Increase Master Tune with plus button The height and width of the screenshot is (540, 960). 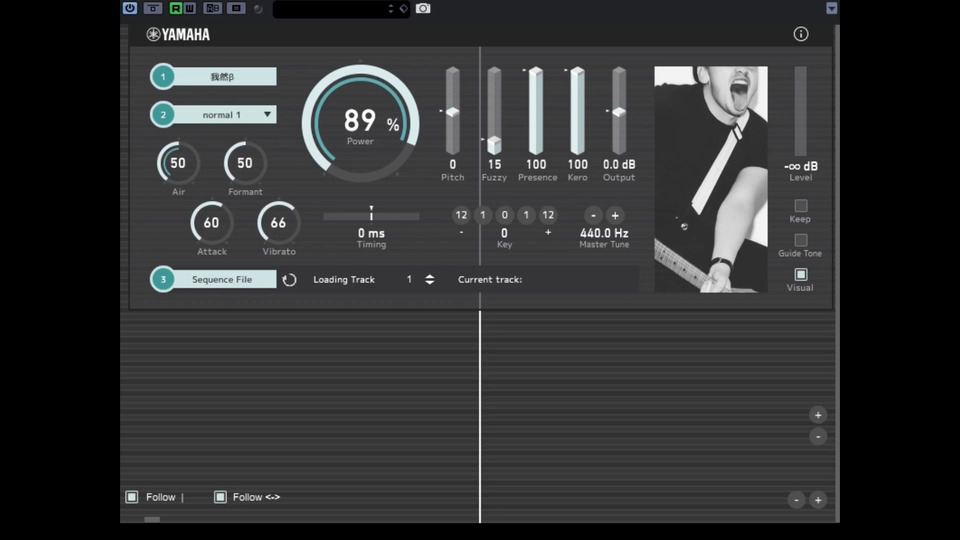click(615, 216)
